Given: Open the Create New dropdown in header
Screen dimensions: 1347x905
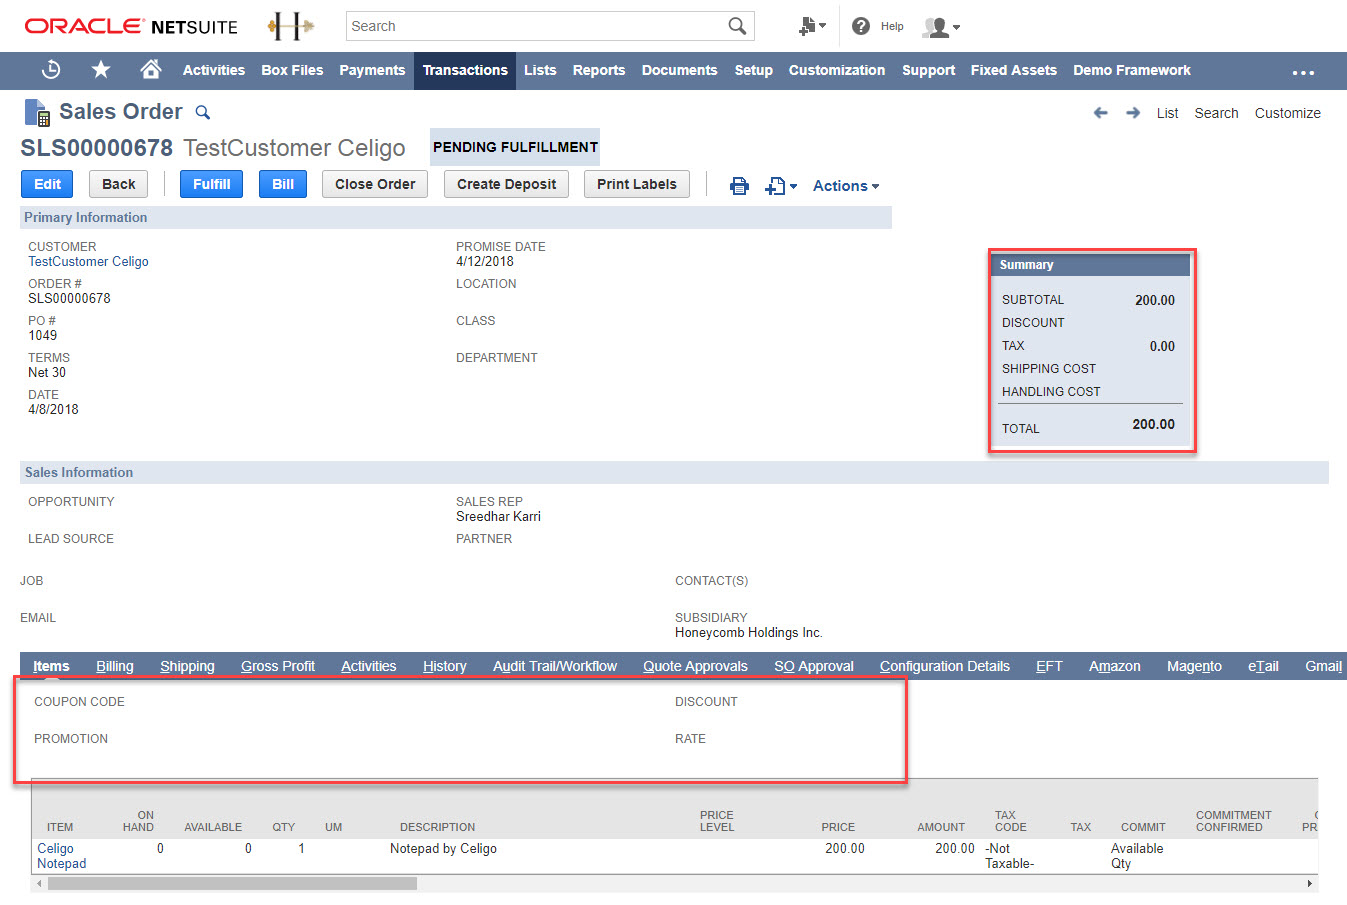Looking at the screenshot, I should coord(811,27).
